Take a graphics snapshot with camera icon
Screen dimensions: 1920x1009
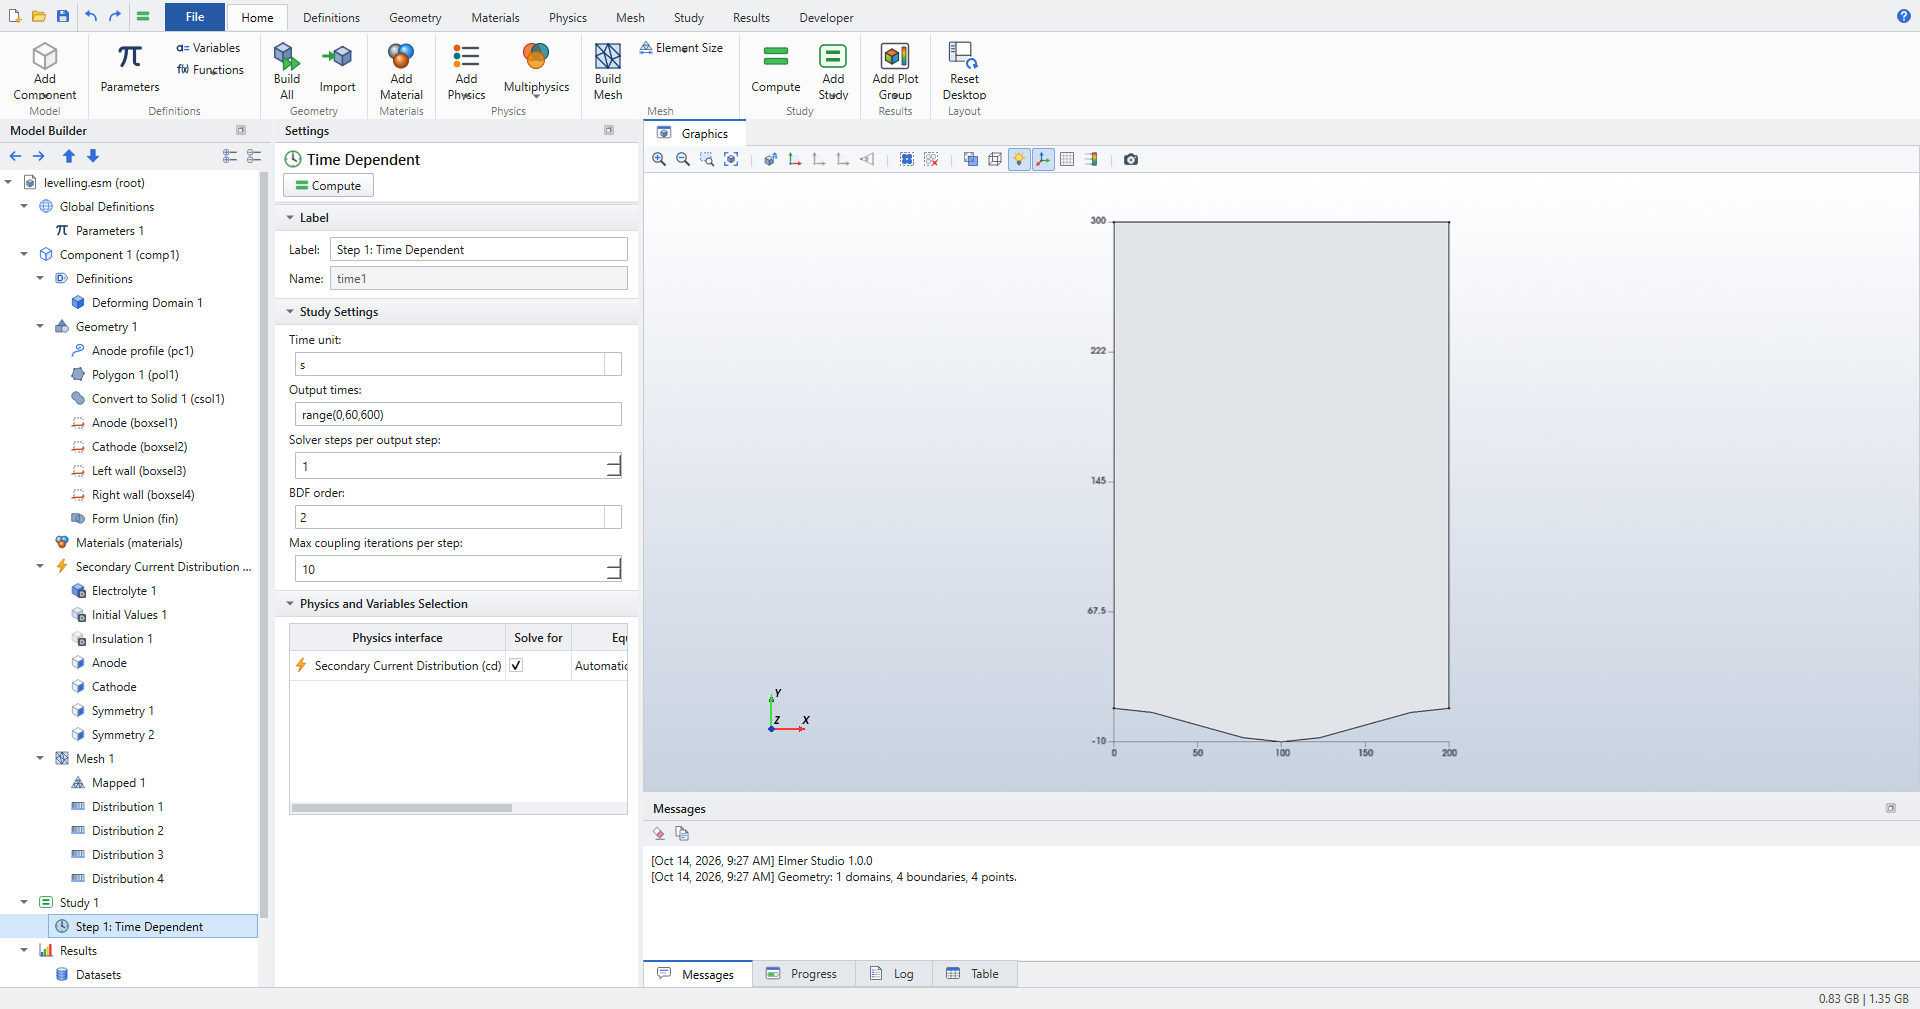[x=1131, y=159]
